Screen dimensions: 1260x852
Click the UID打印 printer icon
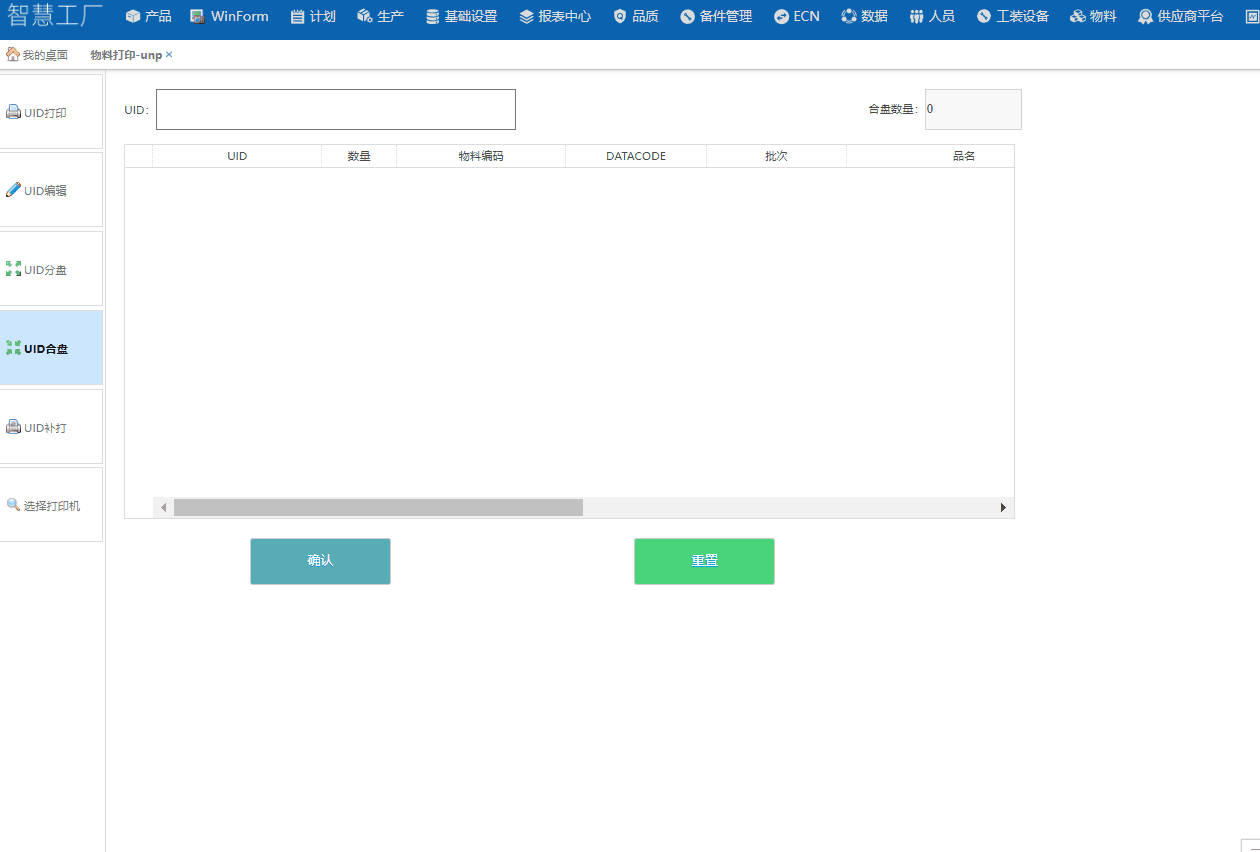(x=13, y=113)
